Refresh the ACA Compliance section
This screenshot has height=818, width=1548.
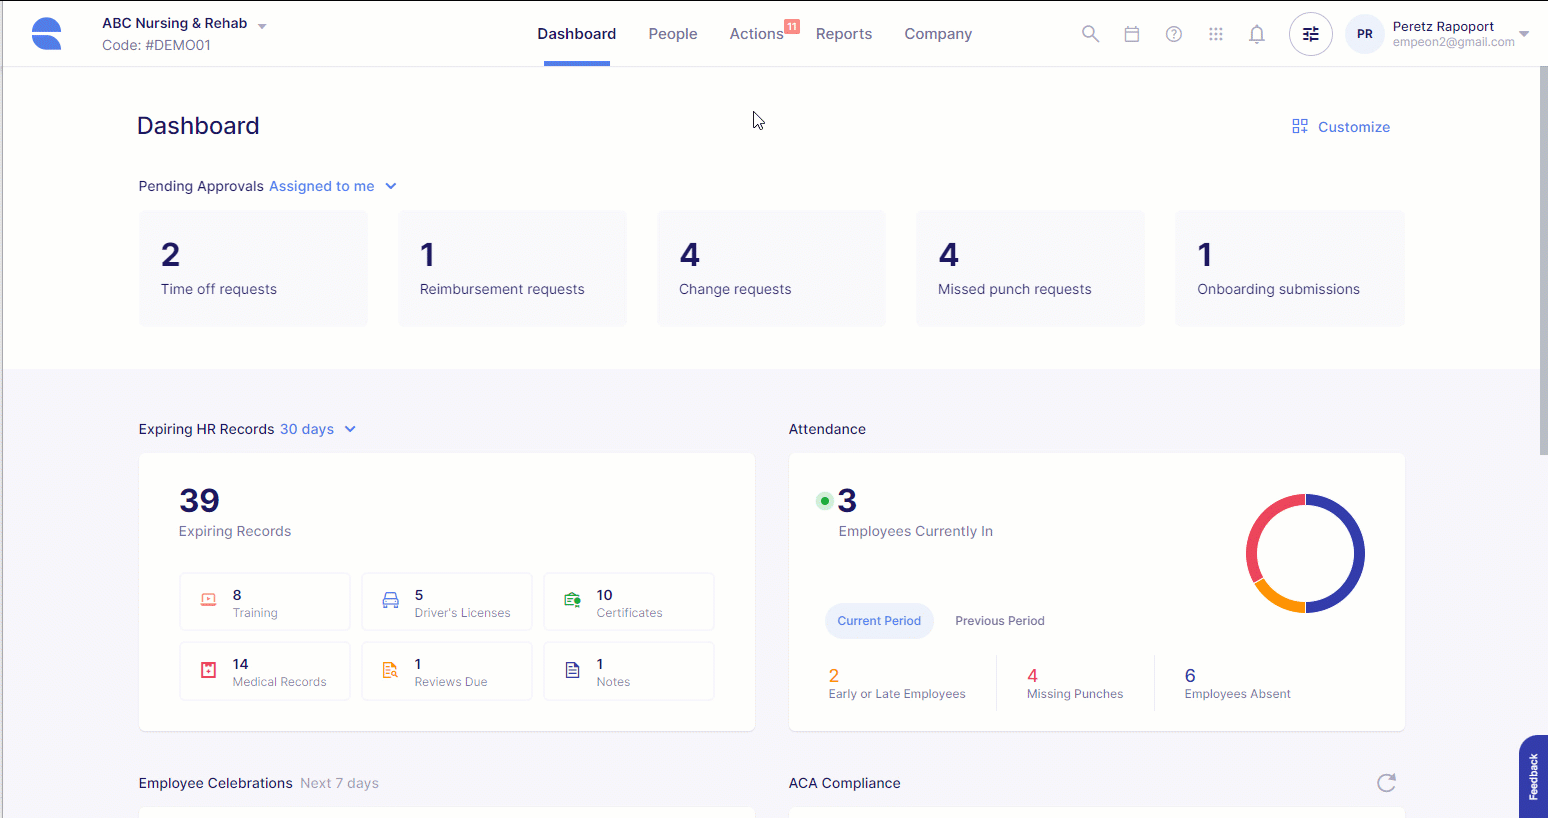tap(1386, 783)
